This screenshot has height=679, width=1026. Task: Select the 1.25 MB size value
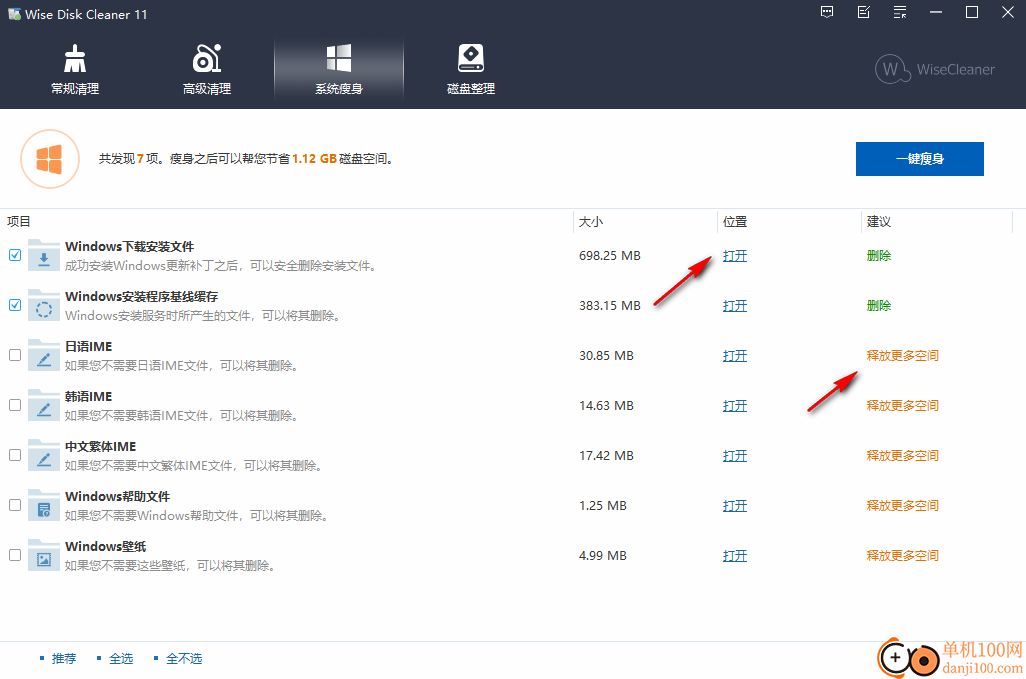603,506
